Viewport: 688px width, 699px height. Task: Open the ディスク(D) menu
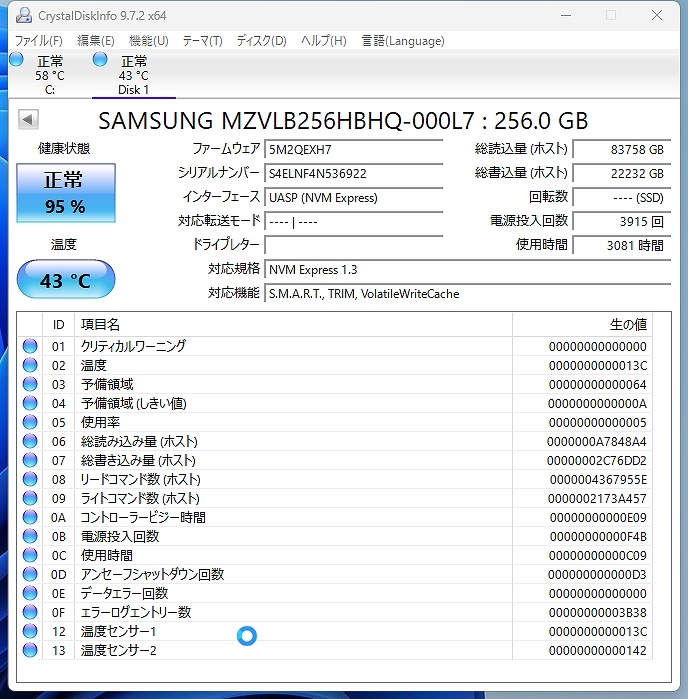click(x=261, y=41)
